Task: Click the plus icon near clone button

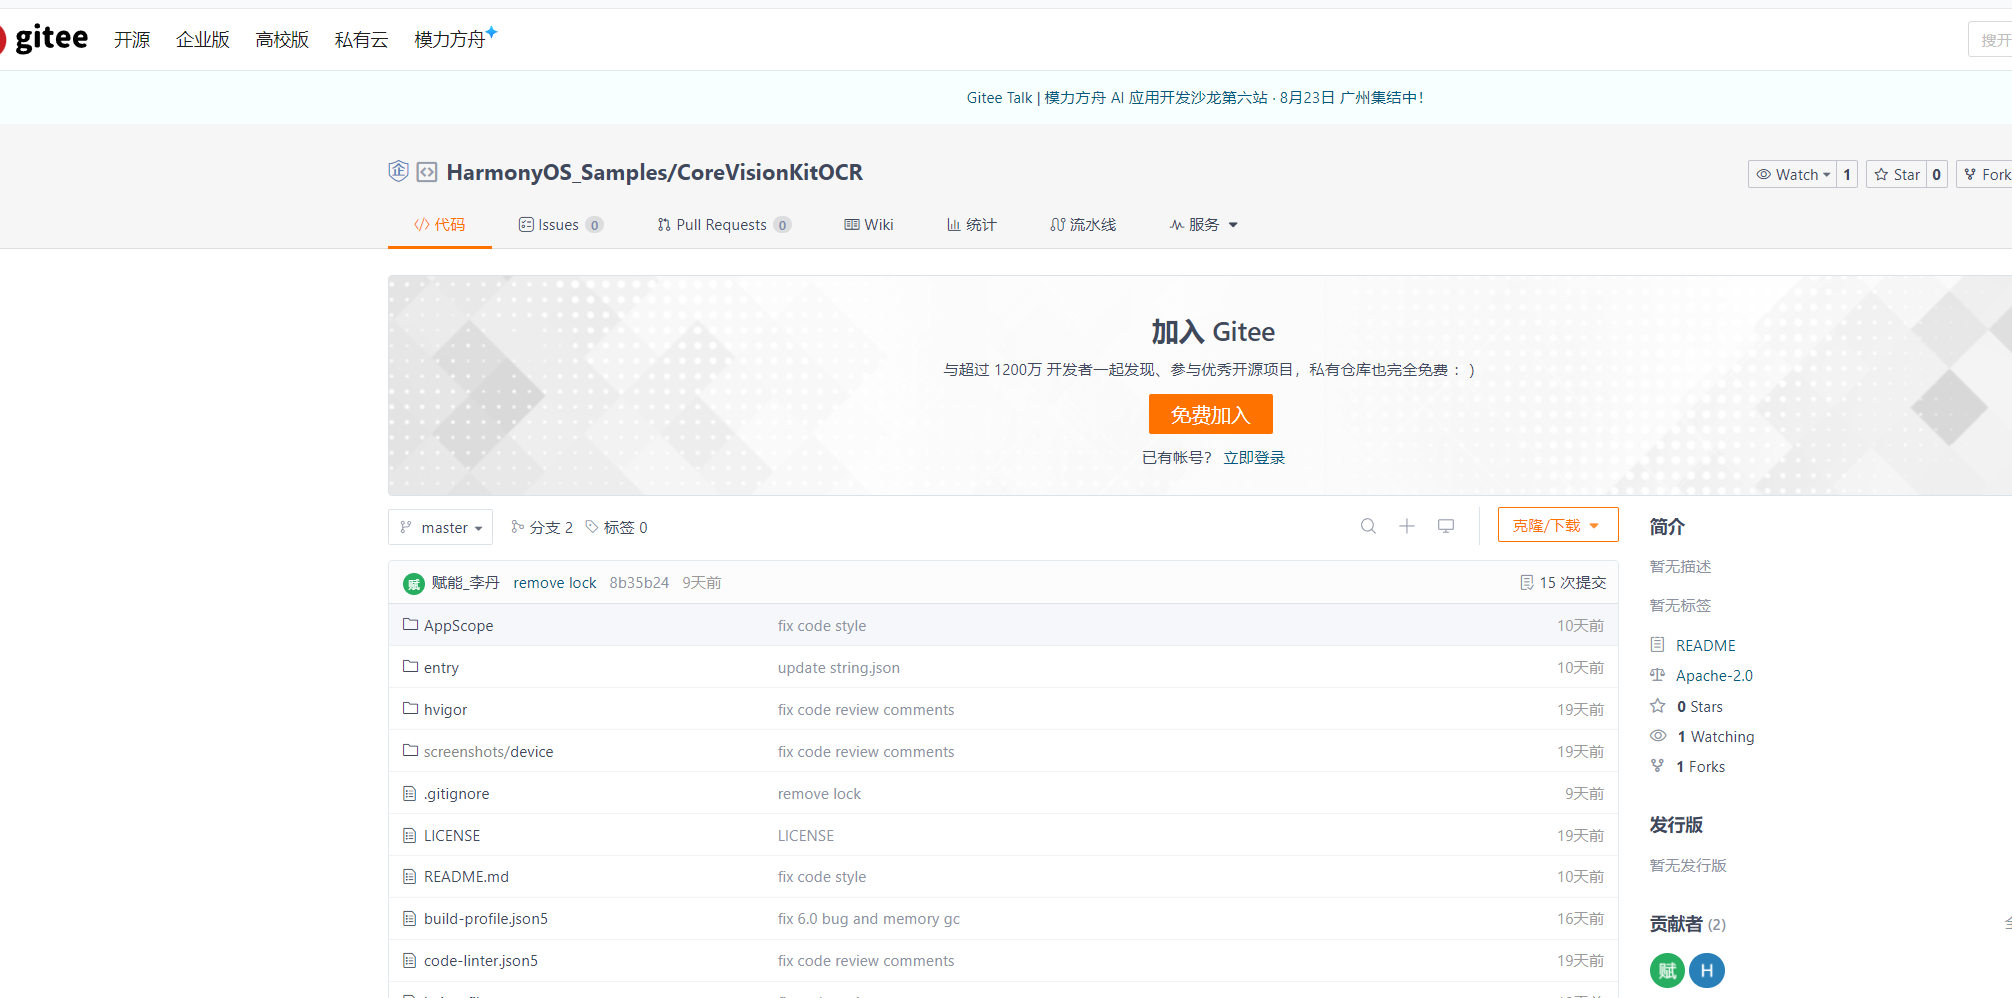Action: [x=1406, y=526]
